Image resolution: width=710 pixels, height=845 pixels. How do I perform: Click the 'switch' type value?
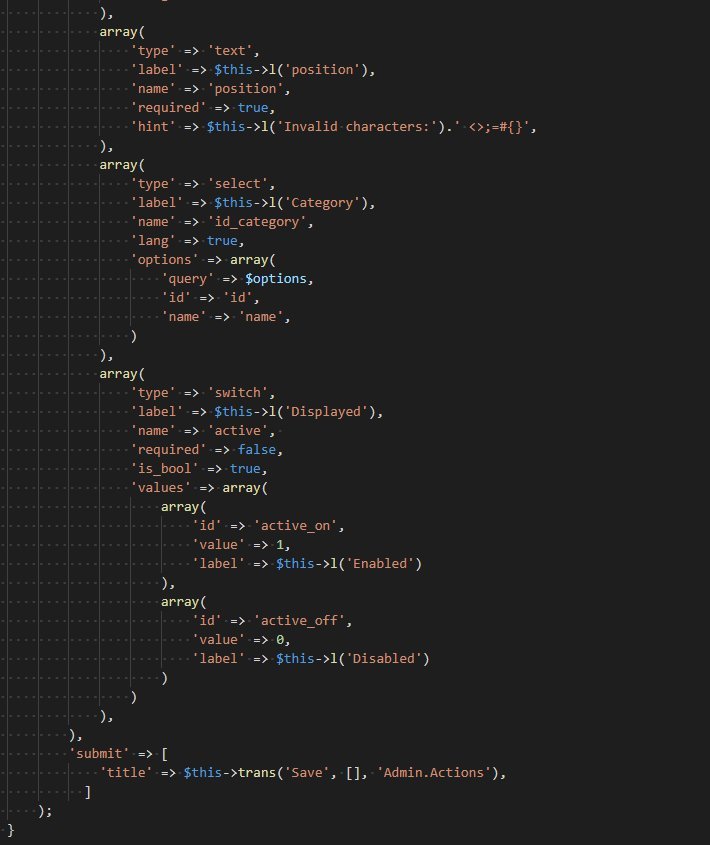click(x=238, y=393)
